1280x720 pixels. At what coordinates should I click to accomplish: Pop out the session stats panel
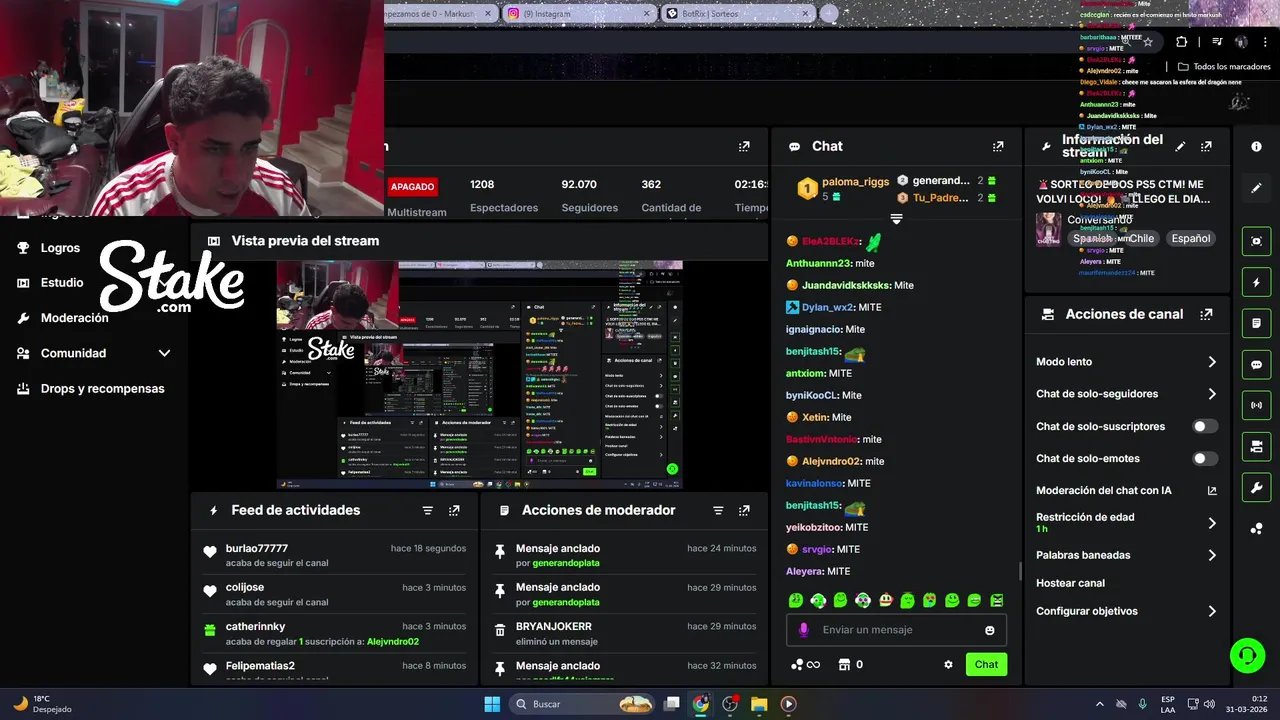[744, 146]
